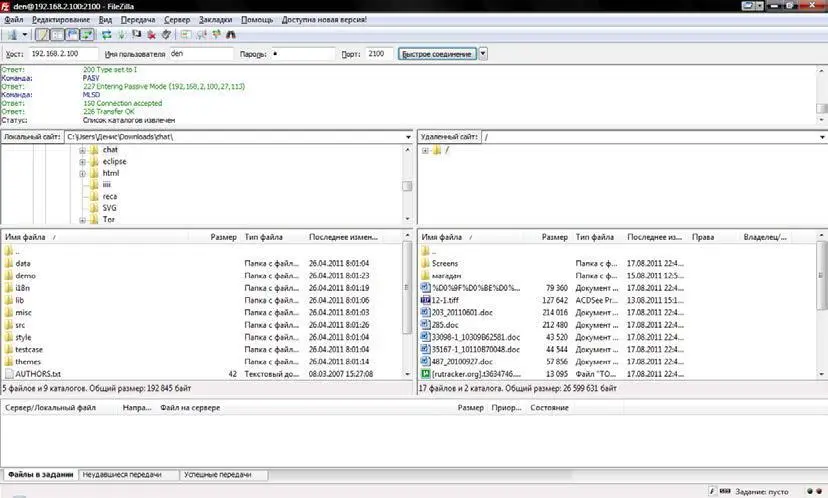
Task: Disconnect from the current server
Action: (x=151, y=35)
